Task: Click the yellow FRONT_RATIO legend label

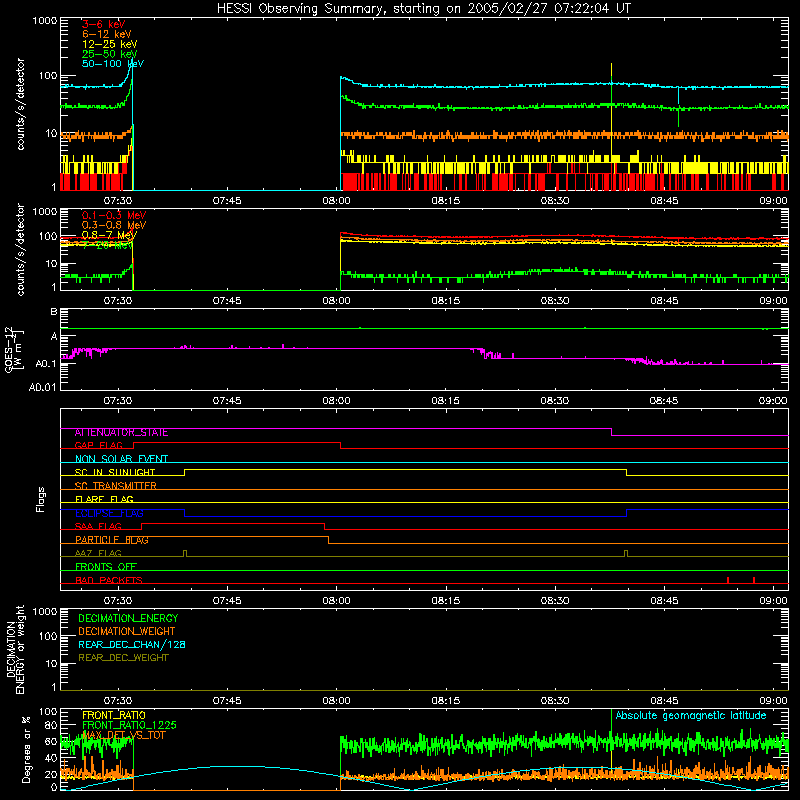Action: 114,715
